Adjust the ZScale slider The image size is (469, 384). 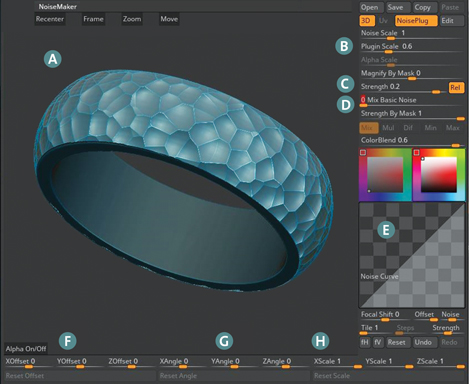coord(440,363)
